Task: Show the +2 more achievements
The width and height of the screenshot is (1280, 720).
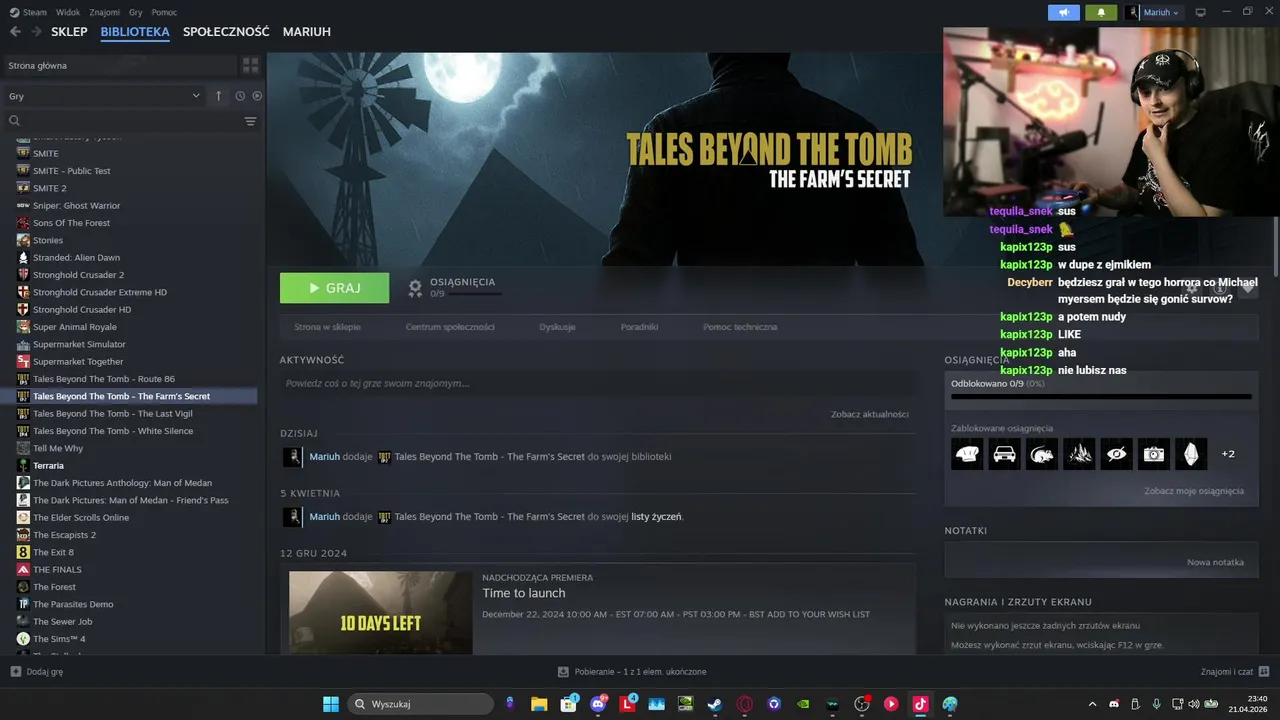Action: click(x=1228, y=454)
